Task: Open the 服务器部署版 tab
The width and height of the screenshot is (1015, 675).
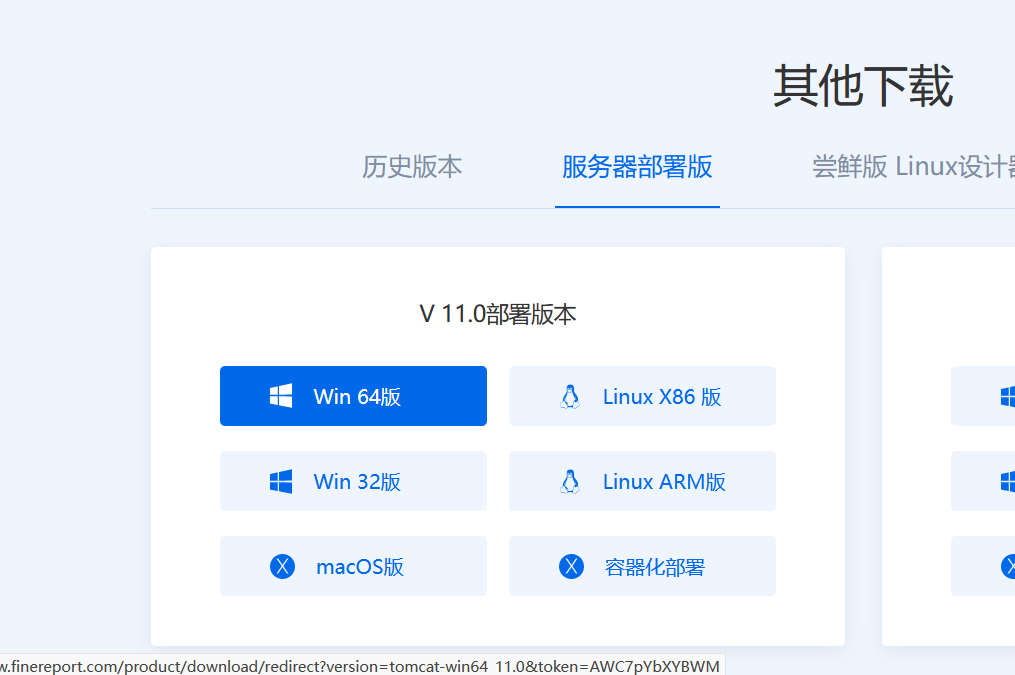Action: 637,167
